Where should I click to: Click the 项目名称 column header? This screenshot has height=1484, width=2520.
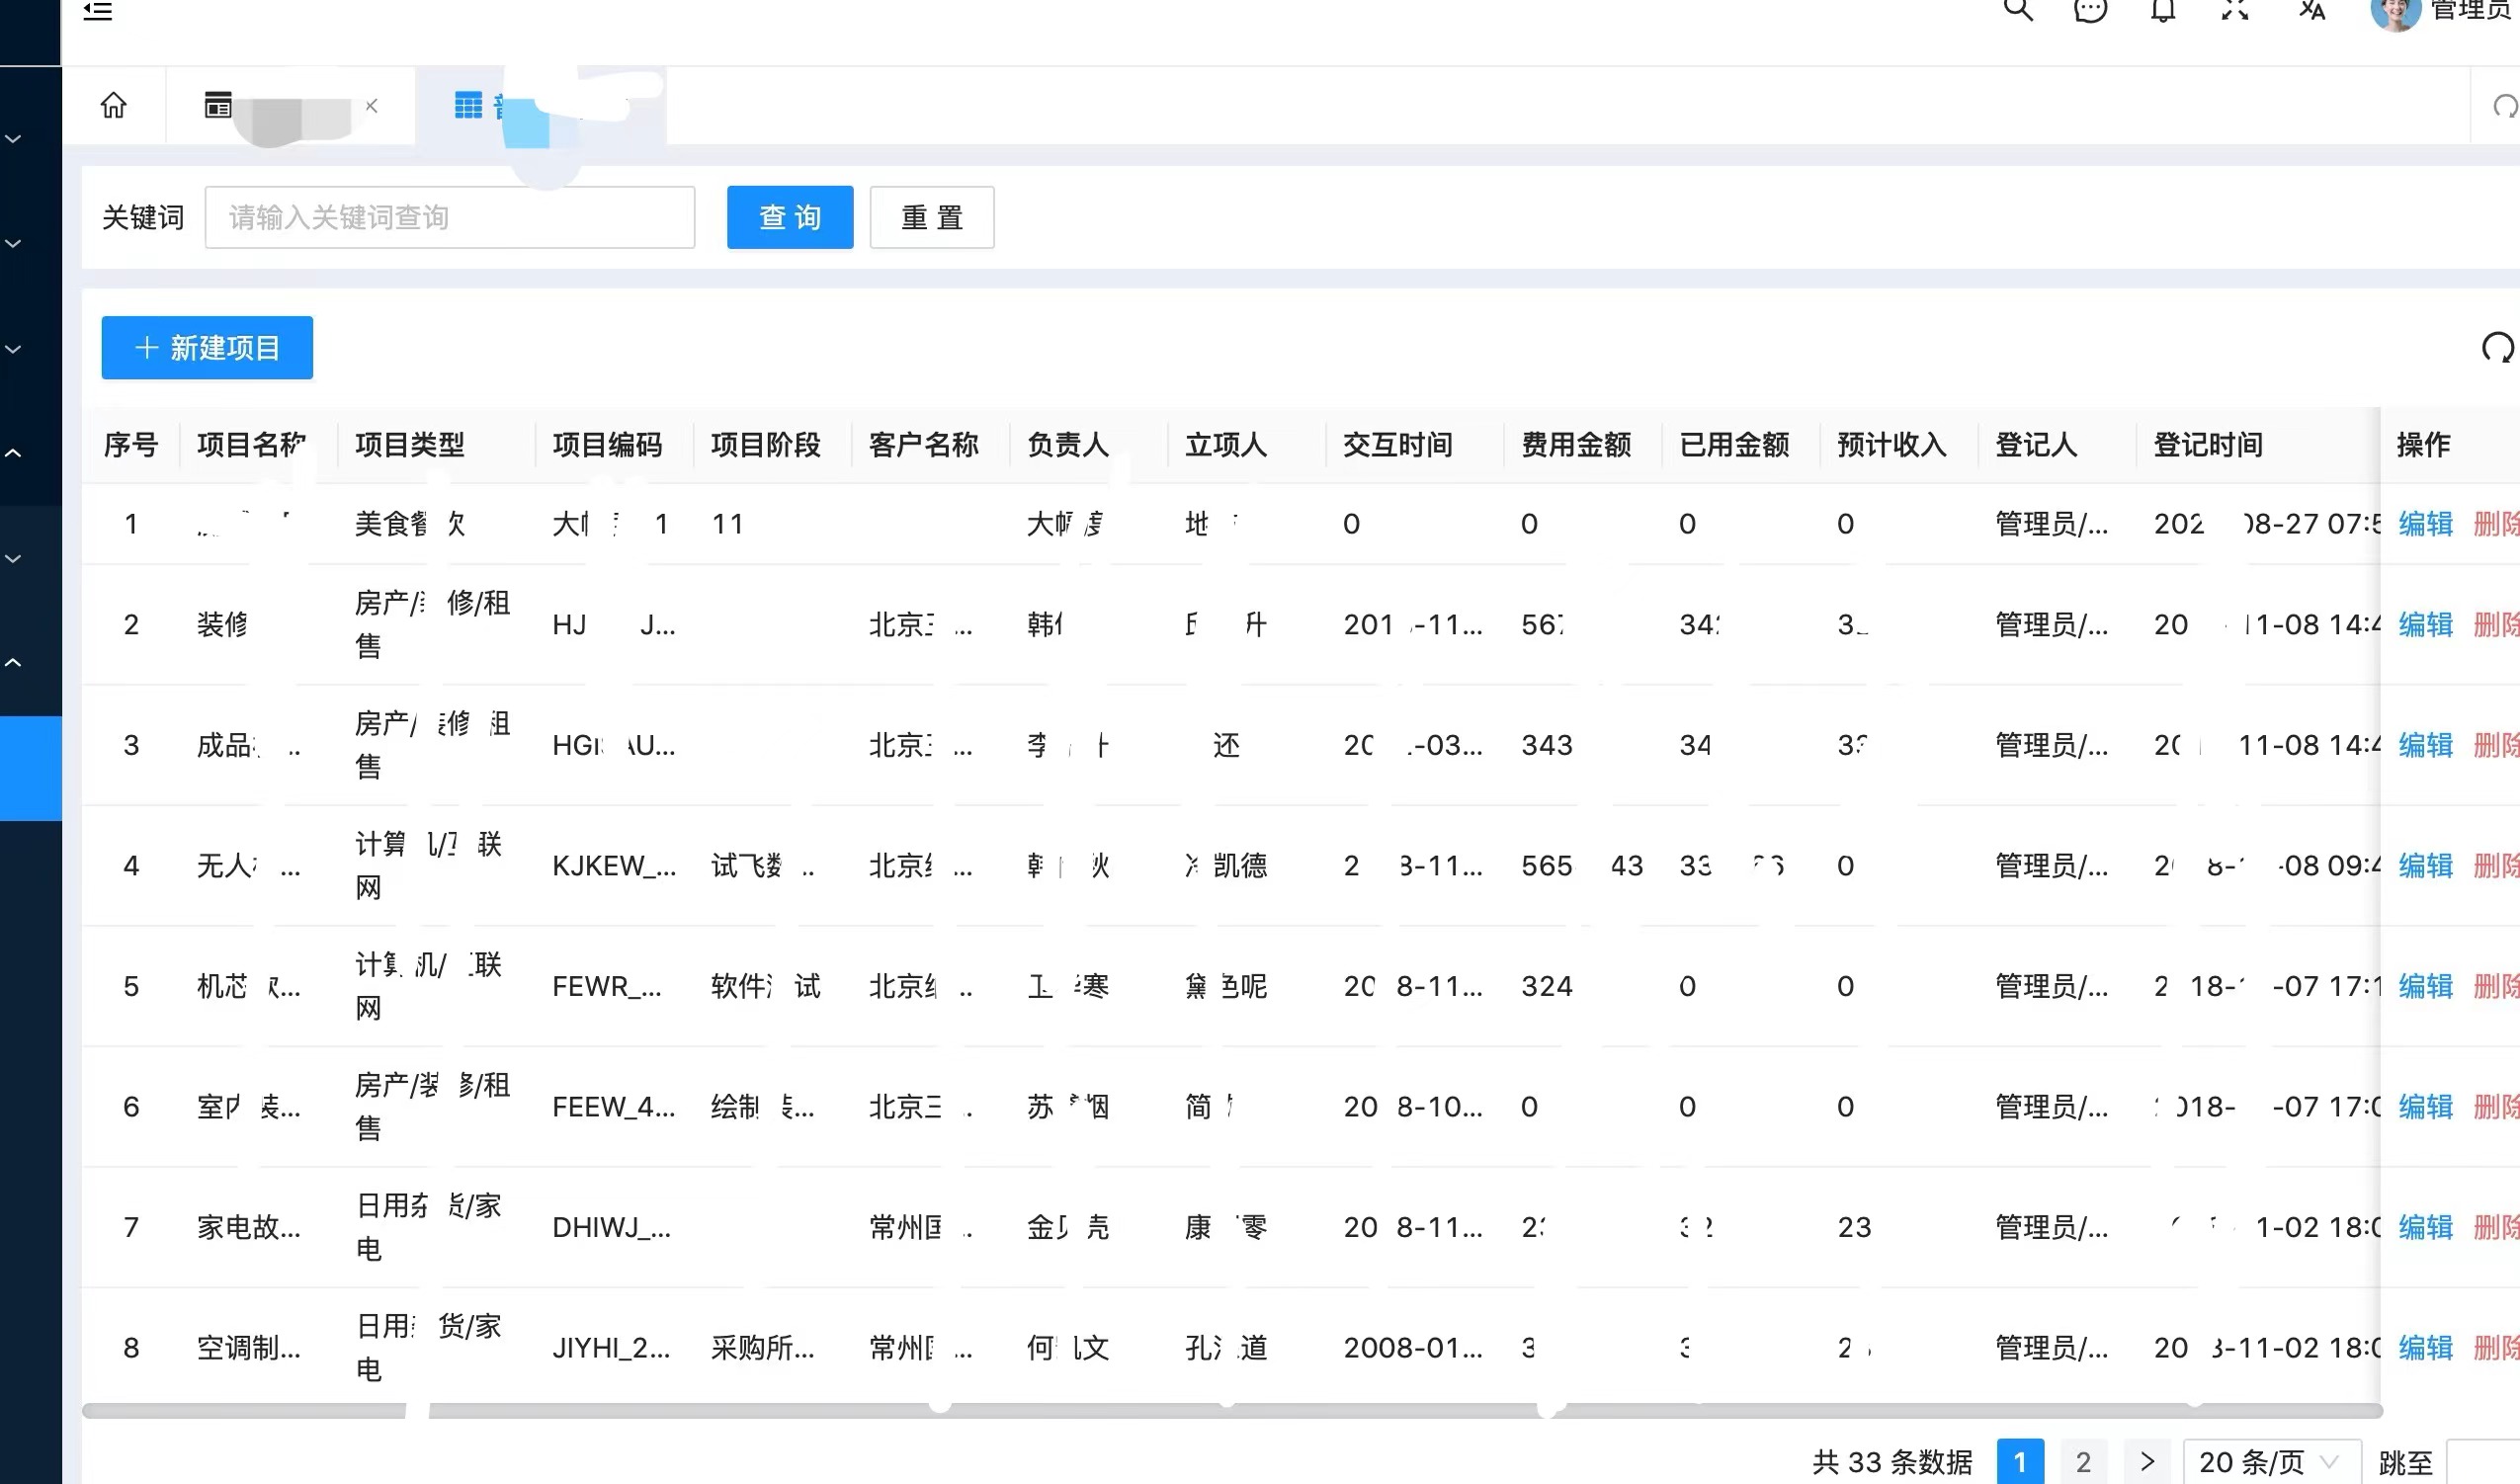click(x=252, y=445)
